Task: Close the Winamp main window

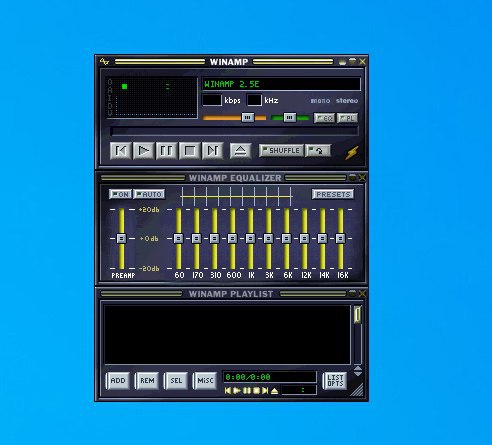Action: (362, 62)
